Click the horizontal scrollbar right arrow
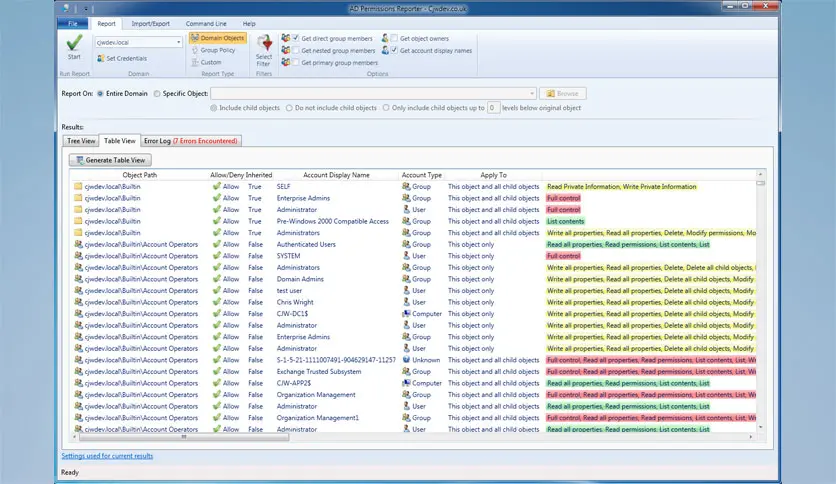Image resolution: width=836 pixels, height=484 pixels. [x=751, y=437]
